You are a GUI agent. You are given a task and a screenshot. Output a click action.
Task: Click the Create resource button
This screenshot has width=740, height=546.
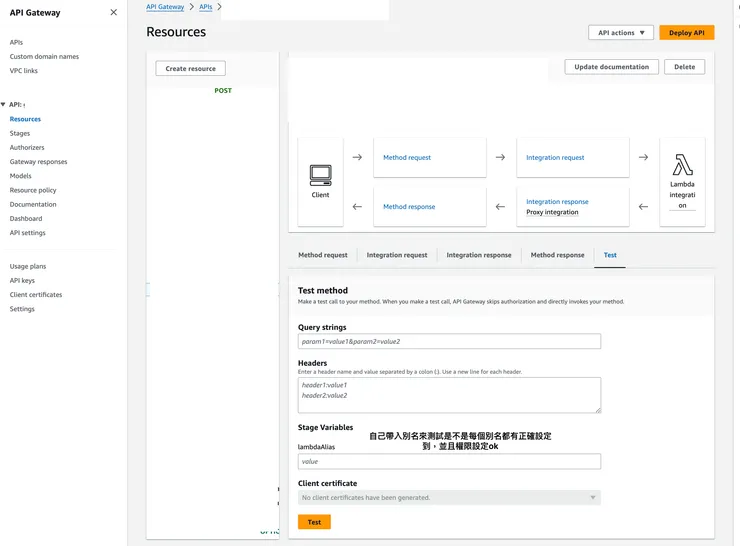click(190, 68)
